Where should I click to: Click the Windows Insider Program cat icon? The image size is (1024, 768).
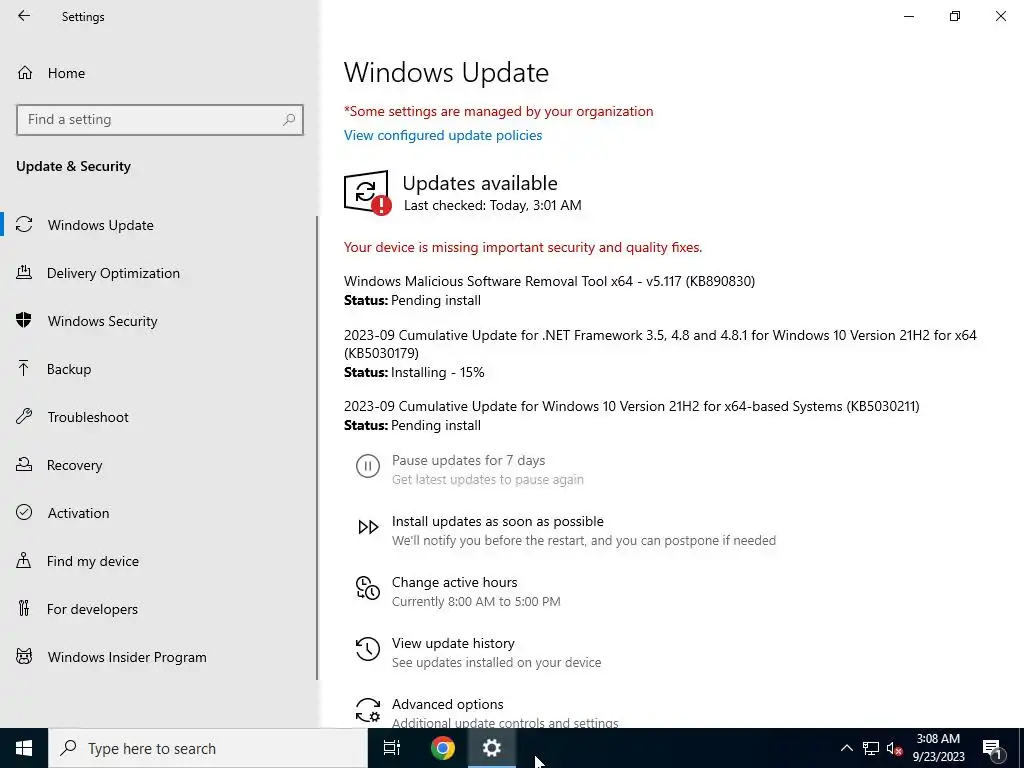(24, 656)
